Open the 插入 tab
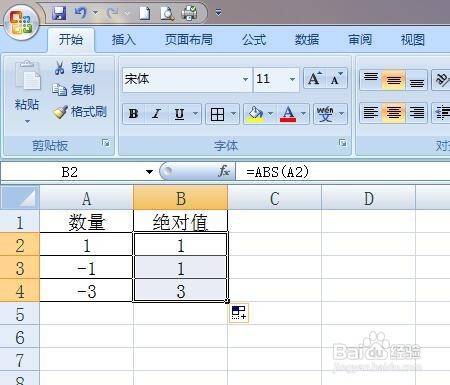The width and height of the screenshot is (450, 385). coord(124,40)
